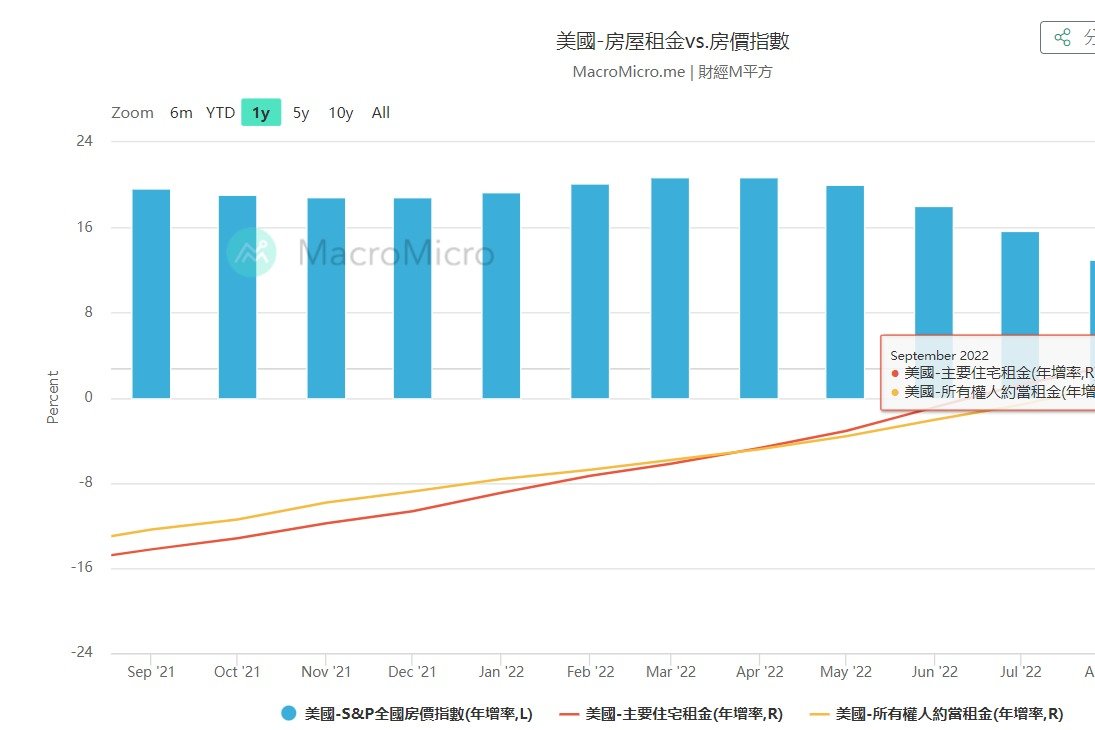Switch to the YTD zoom range
1095x730 pixels.
(x=219, y=113)
